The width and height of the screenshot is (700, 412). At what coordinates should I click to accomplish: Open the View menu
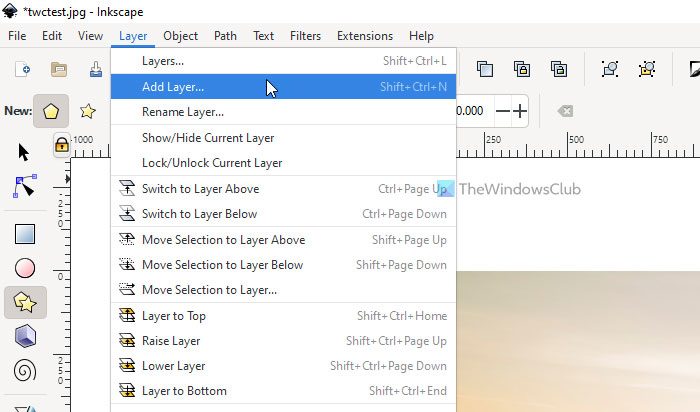(x=90, y=36)
